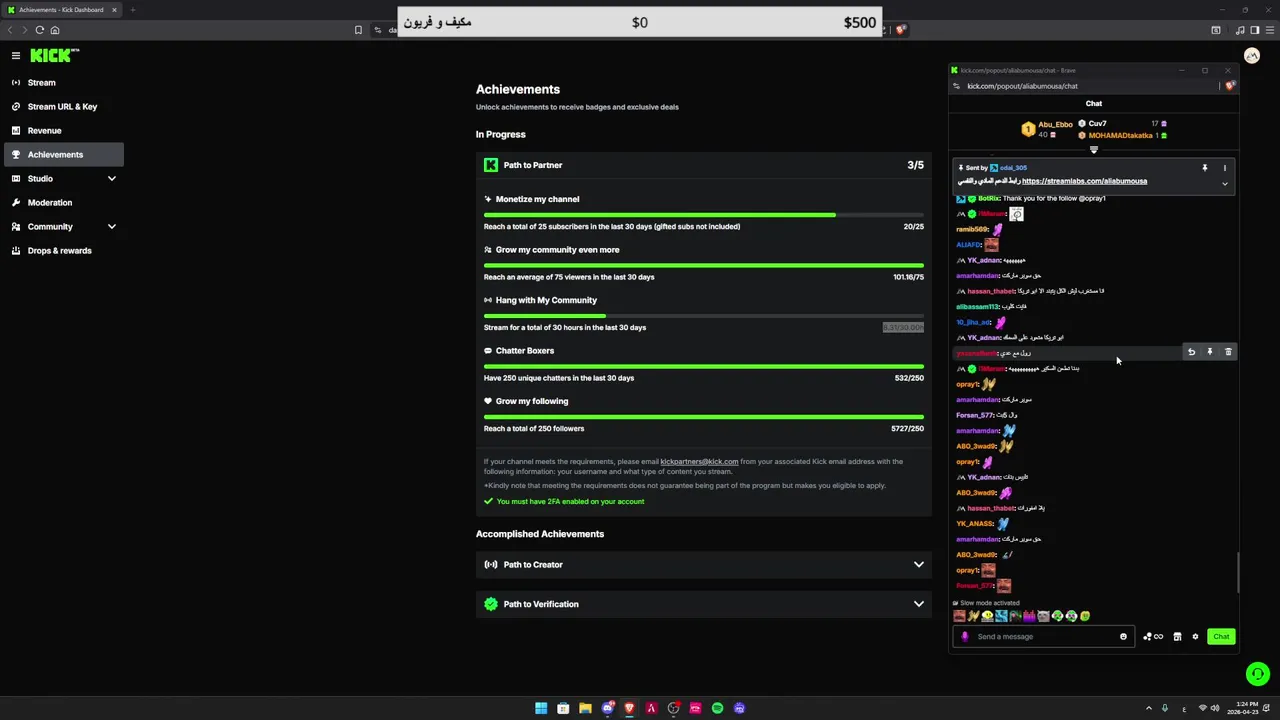Open the profile avatar in the dashboard header
The height and width of the screenshot is (720, 1280).
click(1252, 56)
